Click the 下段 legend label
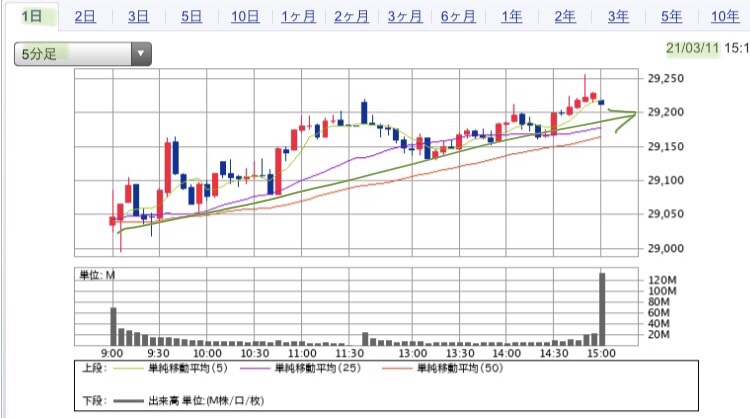This screenshot has height=418, width=750. click(94, 401)
